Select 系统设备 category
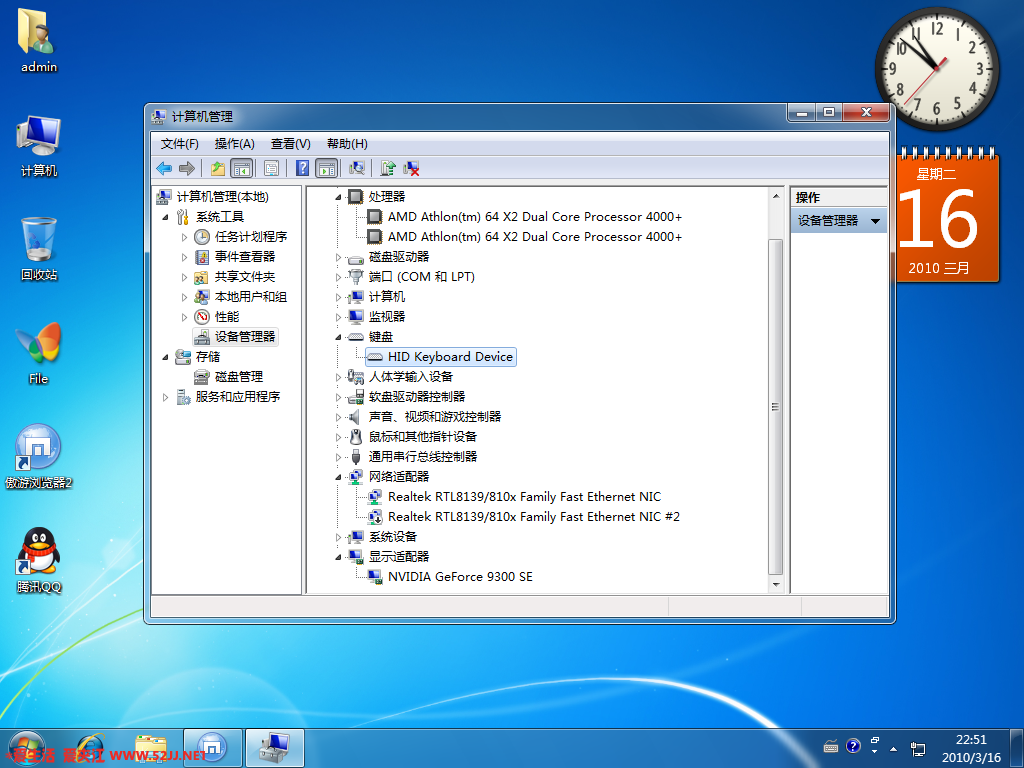The image size is (1024, 768). (x=392, y=537)
